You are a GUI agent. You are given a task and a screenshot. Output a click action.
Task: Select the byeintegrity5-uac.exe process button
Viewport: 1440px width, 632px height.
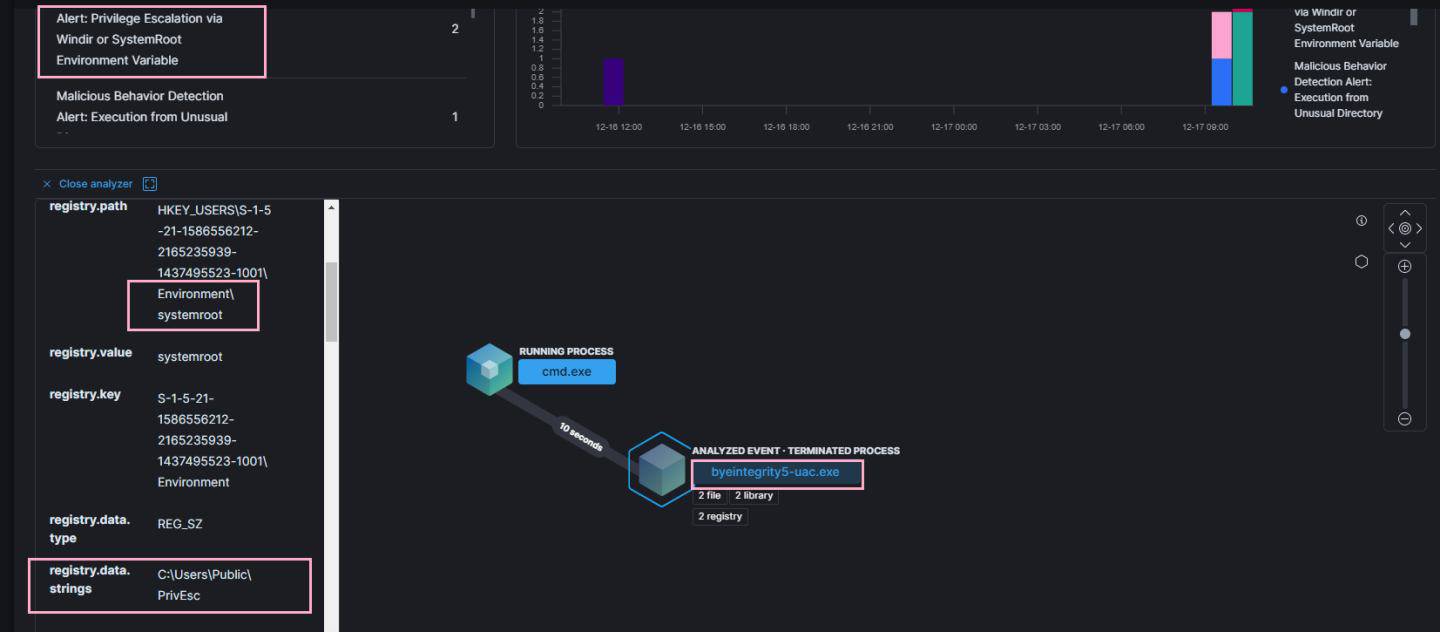point(776,472)
